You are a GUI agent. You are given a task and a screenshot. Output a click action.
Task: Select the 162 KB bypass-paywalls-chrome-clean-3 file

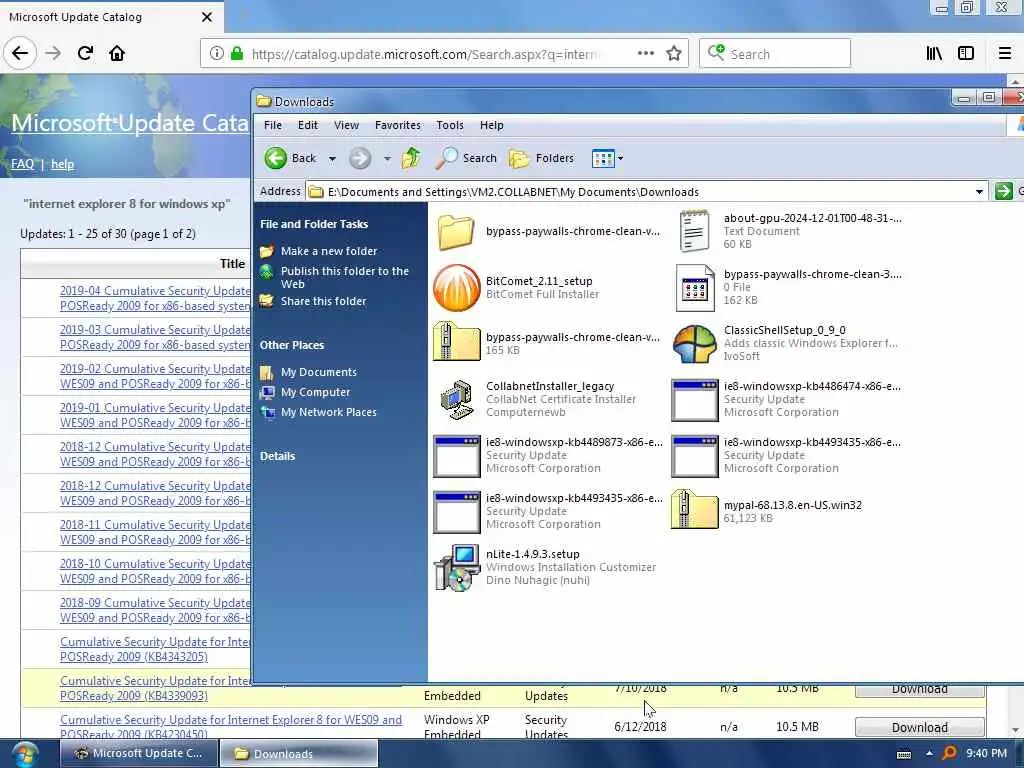click(694, 288)
